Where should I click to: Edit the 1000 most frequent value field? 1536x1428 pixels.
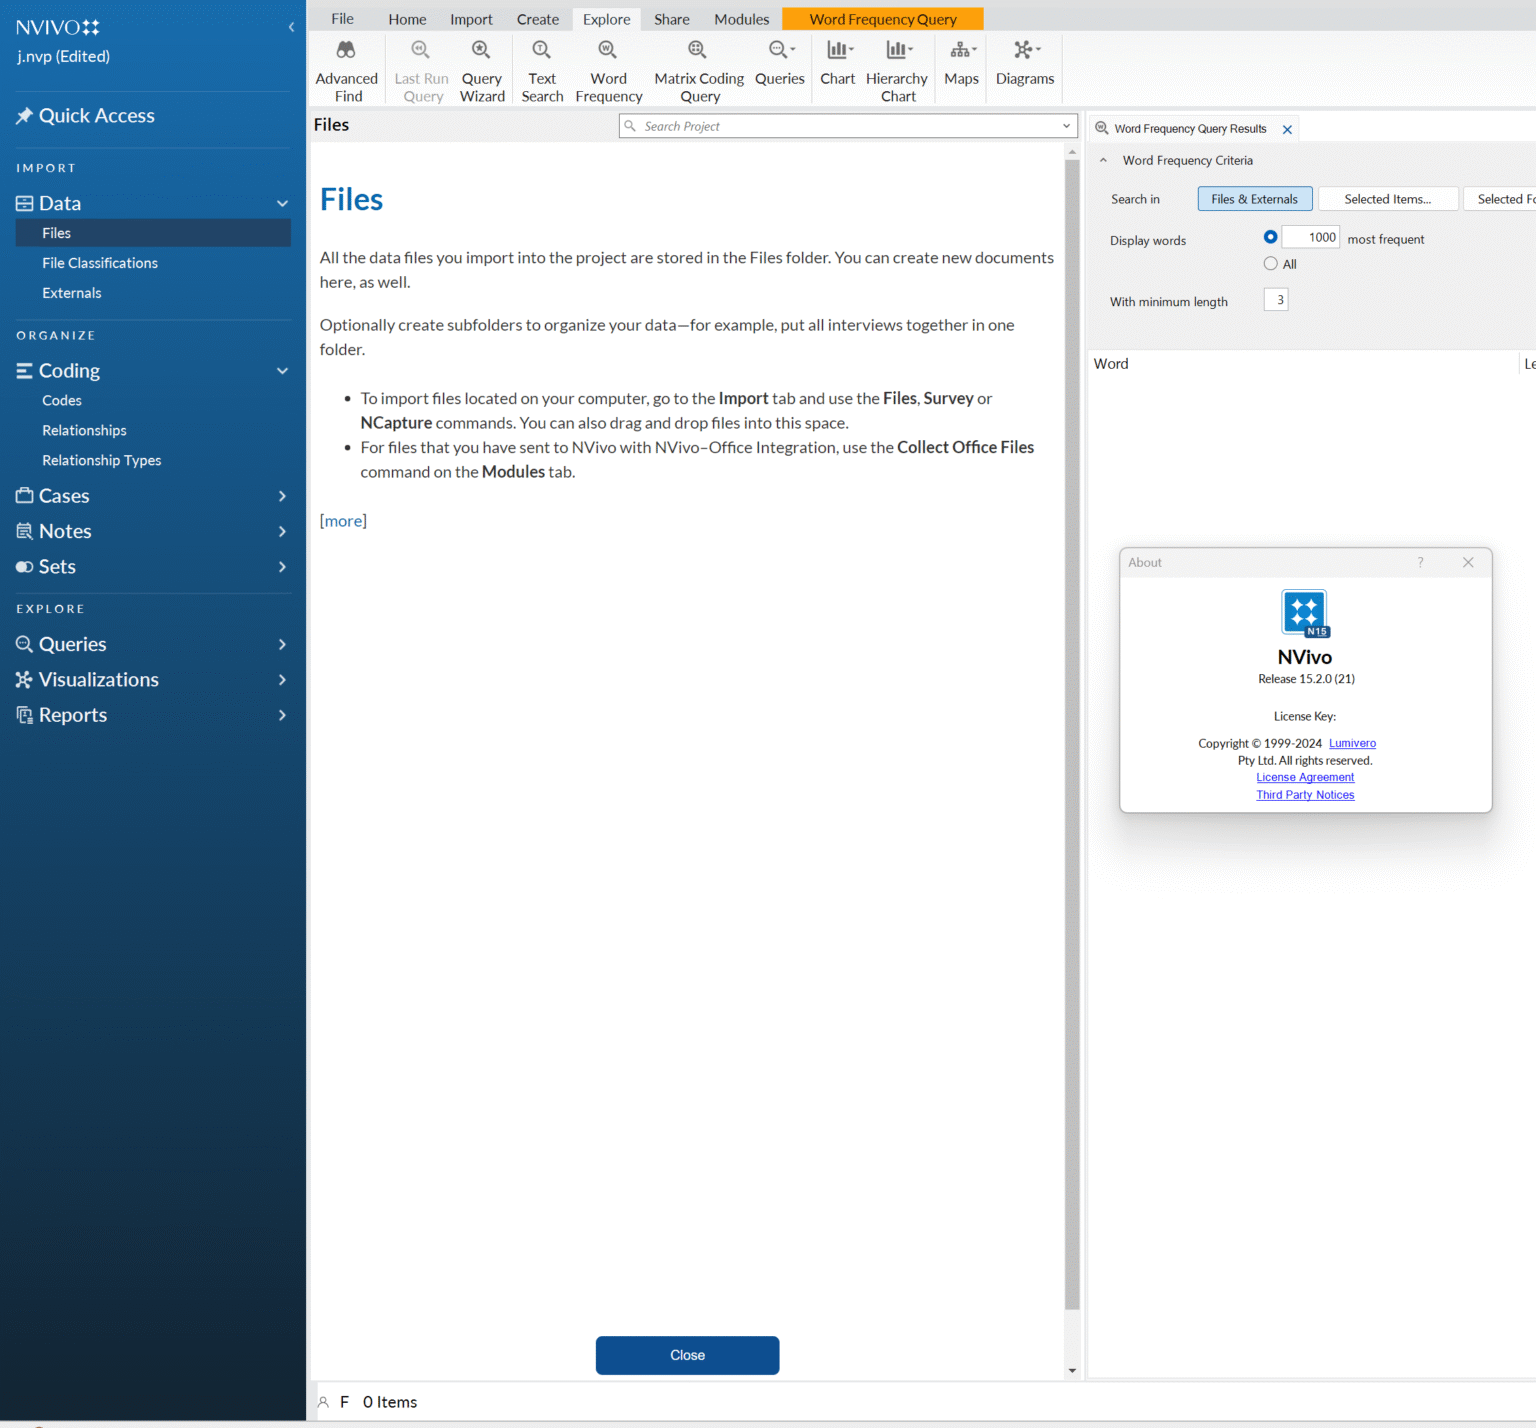click(x=1310, y=237)
